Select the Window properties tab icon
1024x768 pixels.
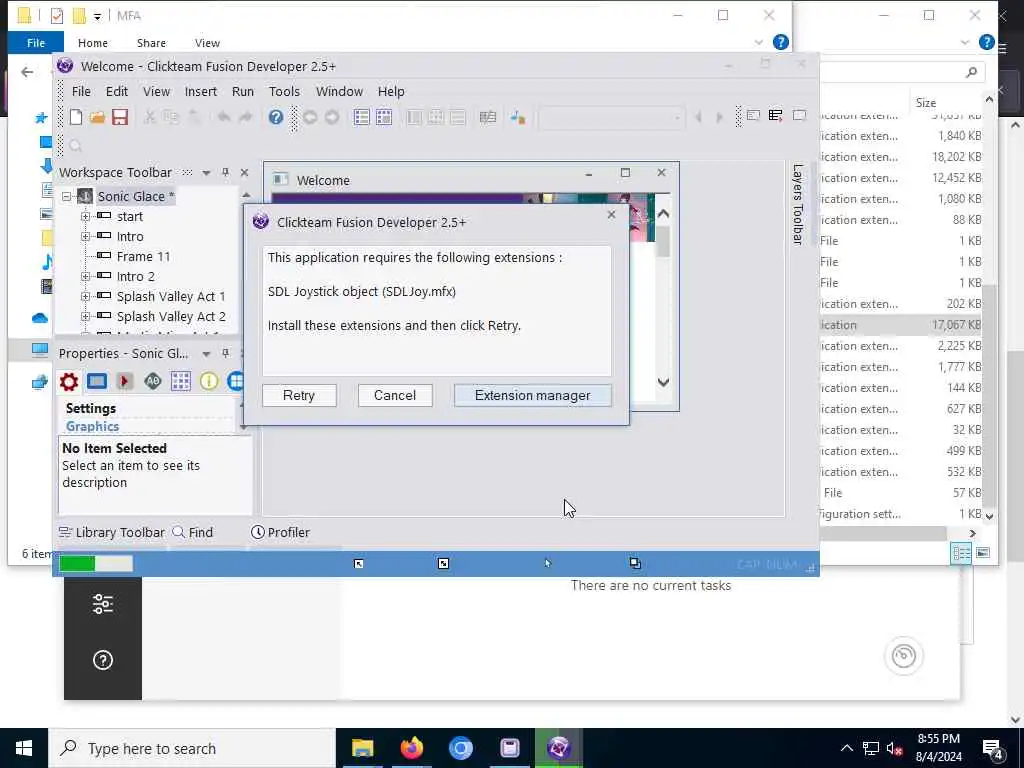coord(97,381)
